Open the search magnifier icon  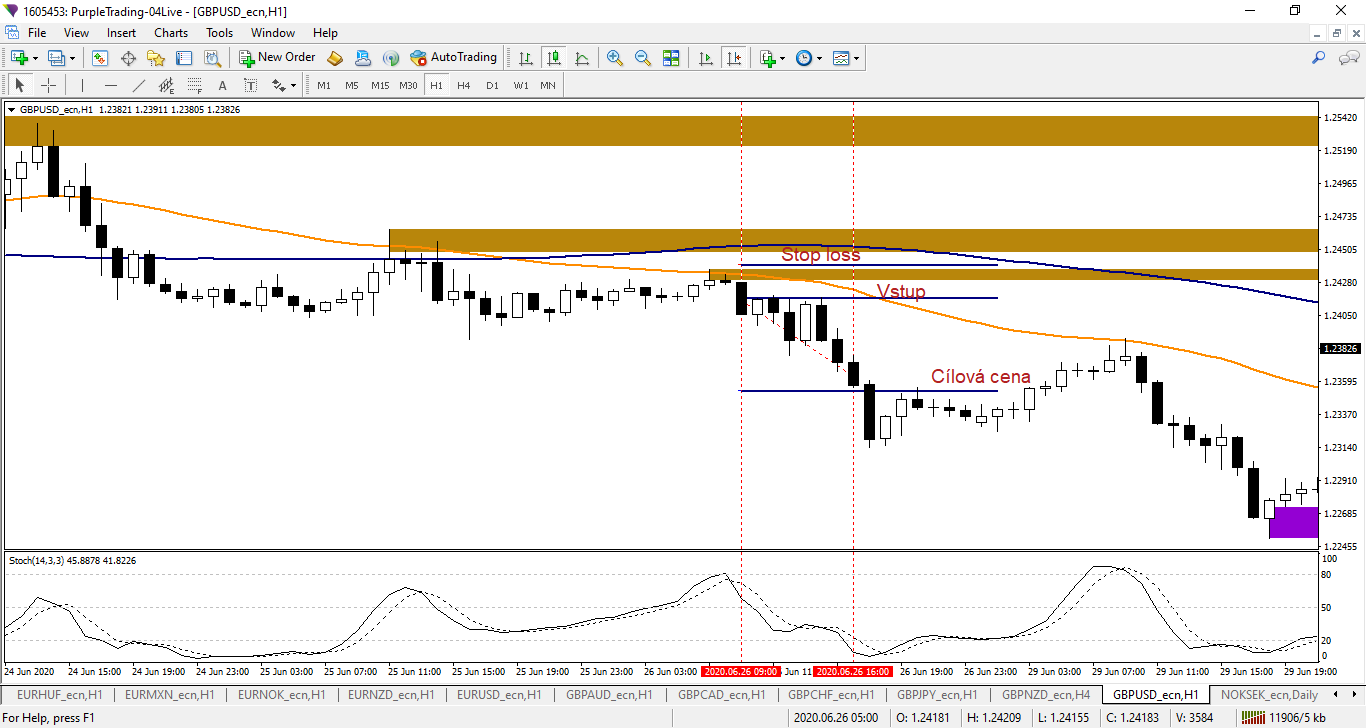pos(1319,58)
